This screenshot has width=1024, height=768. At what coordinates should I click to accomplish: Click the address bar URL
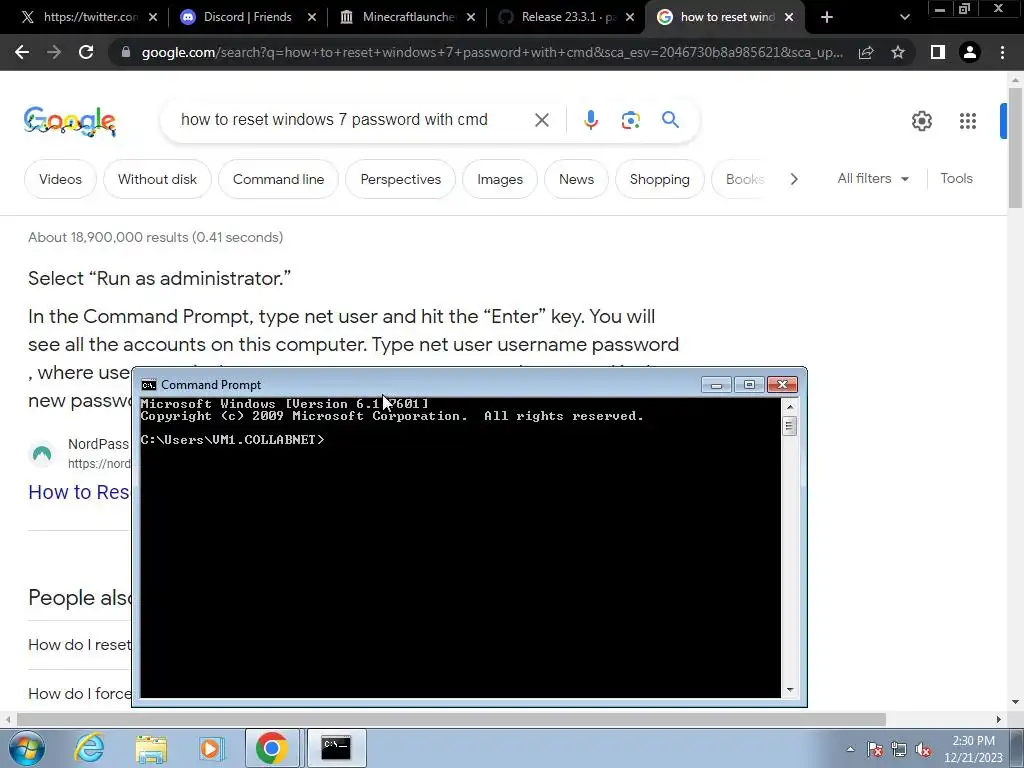(492, 52)
